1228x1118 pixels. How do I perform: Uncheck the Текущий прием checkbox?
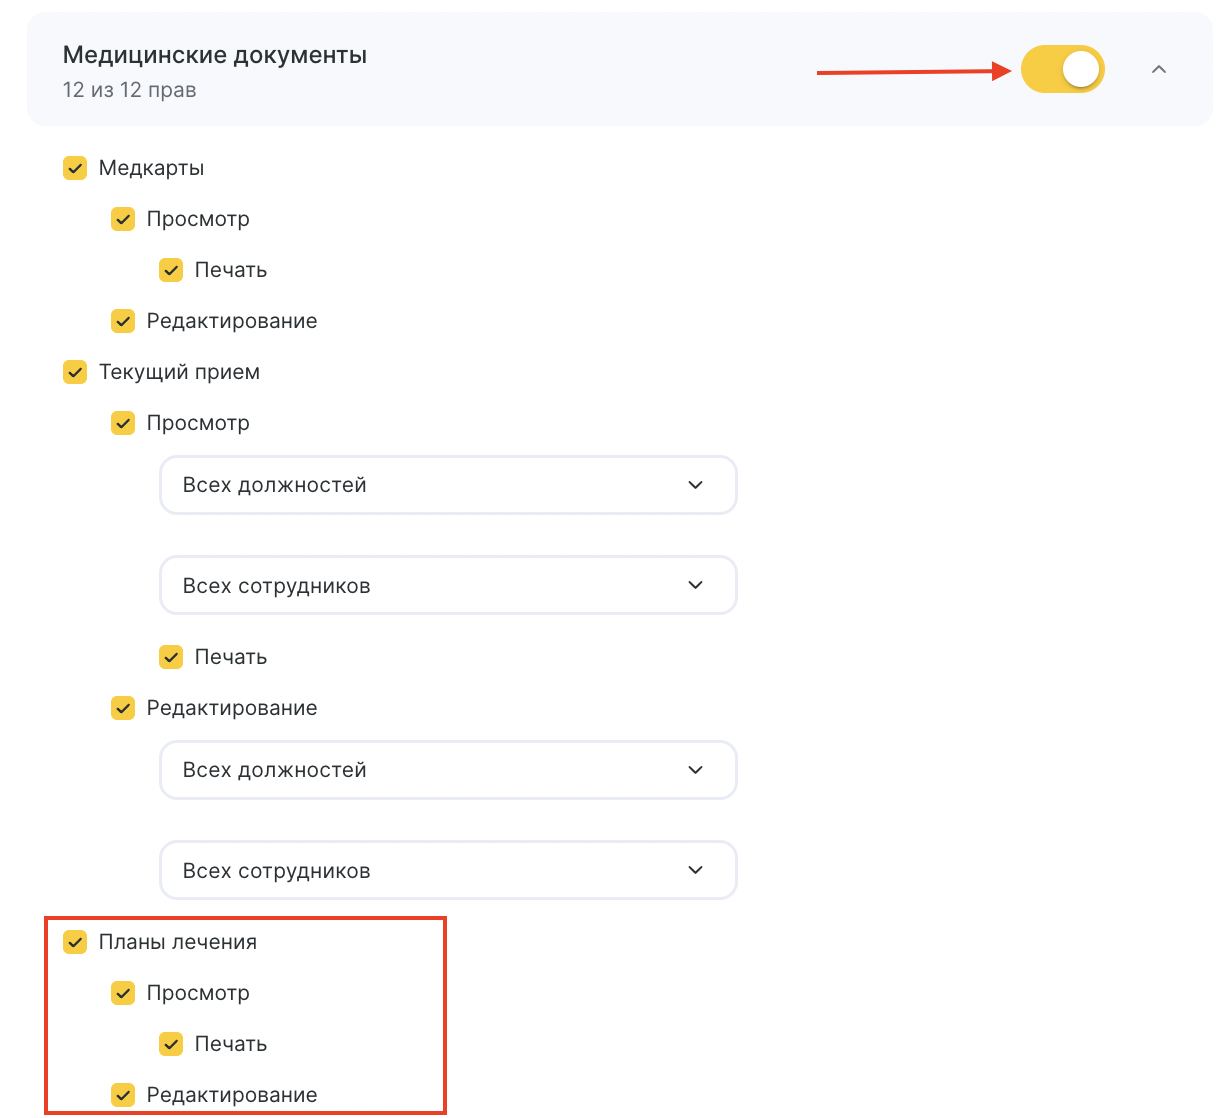click(x=75, y=372)
